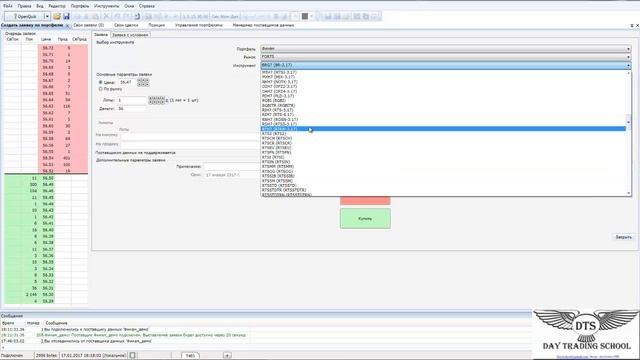Click the price input field showing 56.47
The height and width of the screenshot is (360, 640).
pos(127,82)
